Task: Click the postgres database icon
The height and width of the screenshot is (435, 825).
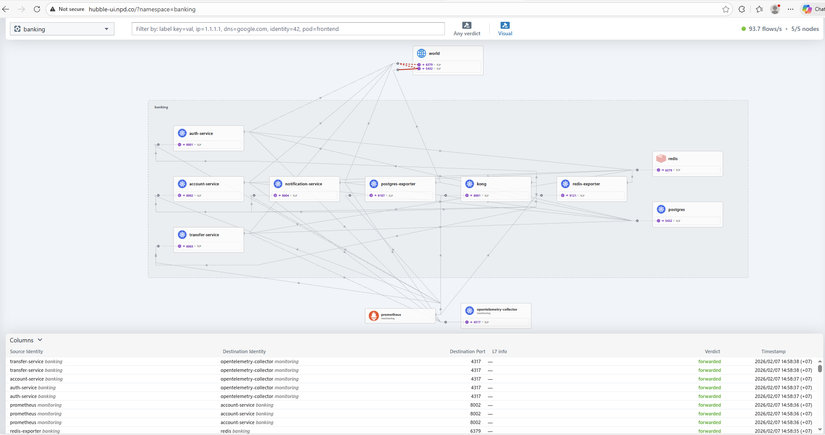Action: point(661,210)
